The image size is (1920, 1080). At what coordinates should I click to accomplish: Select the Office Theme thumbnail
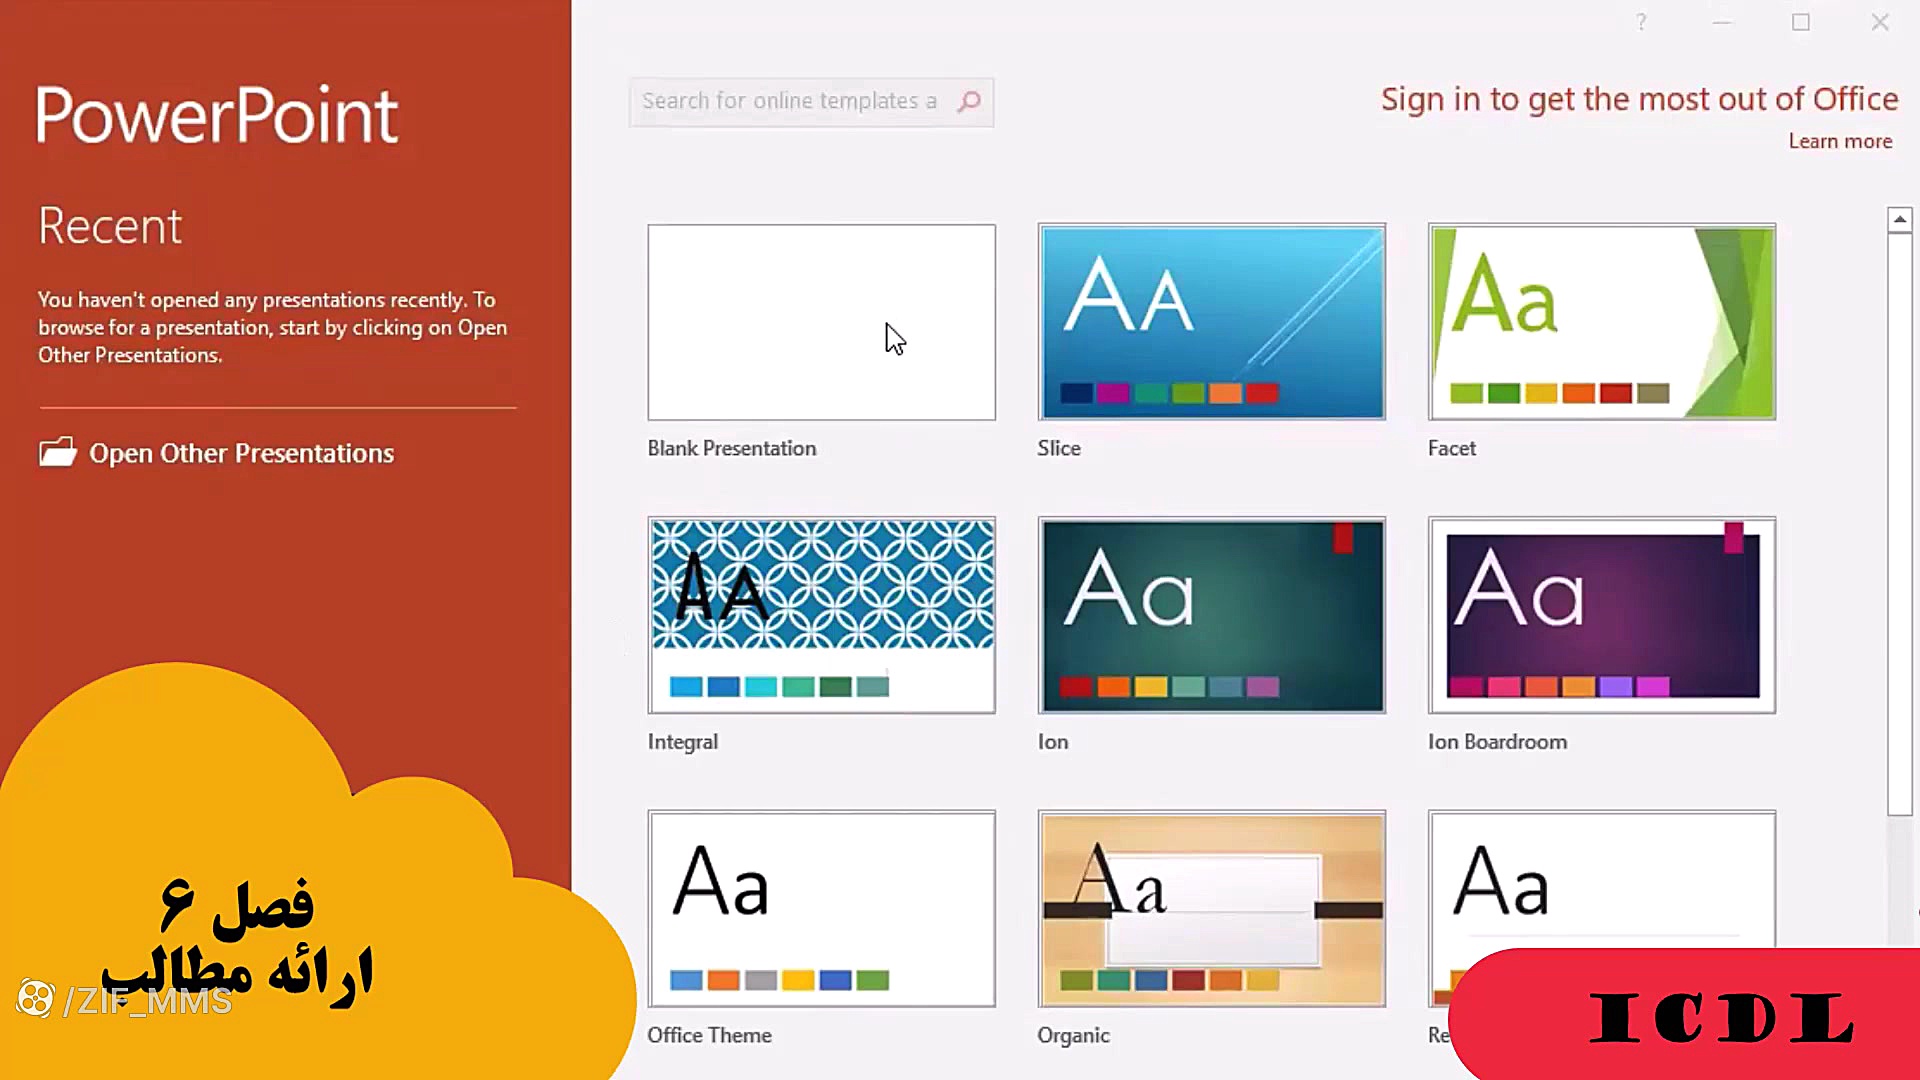pyautogui.click(x=821, y=909)
